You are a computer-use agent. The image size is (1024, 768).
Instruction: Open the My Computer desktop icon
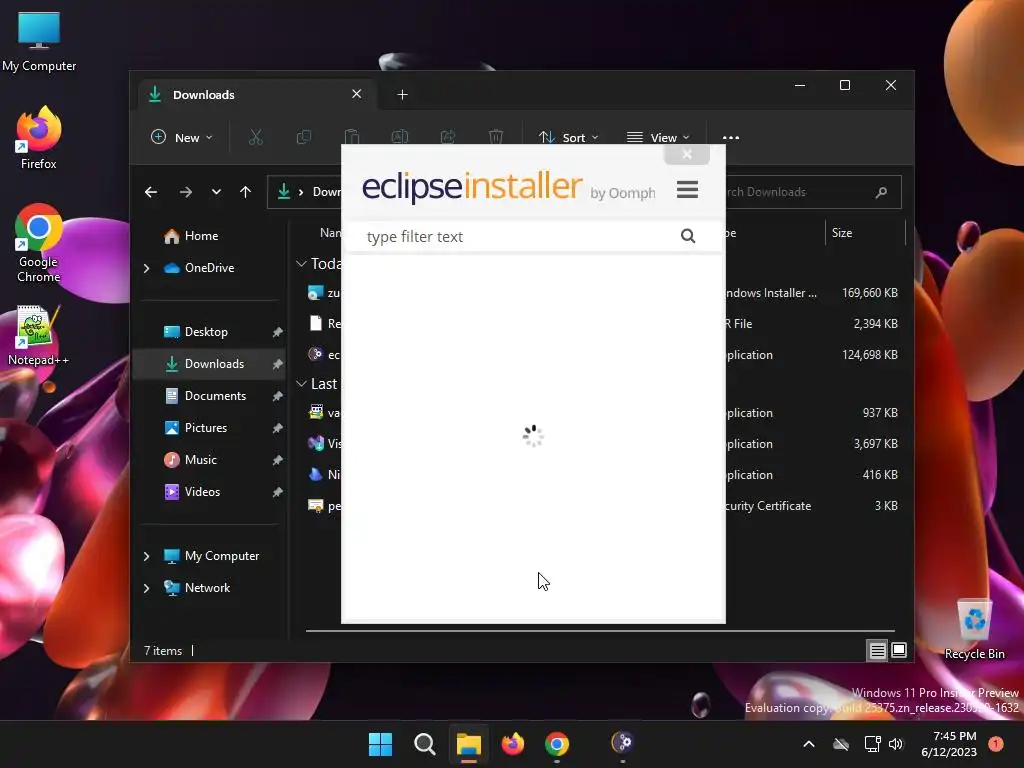pos(39,40)
